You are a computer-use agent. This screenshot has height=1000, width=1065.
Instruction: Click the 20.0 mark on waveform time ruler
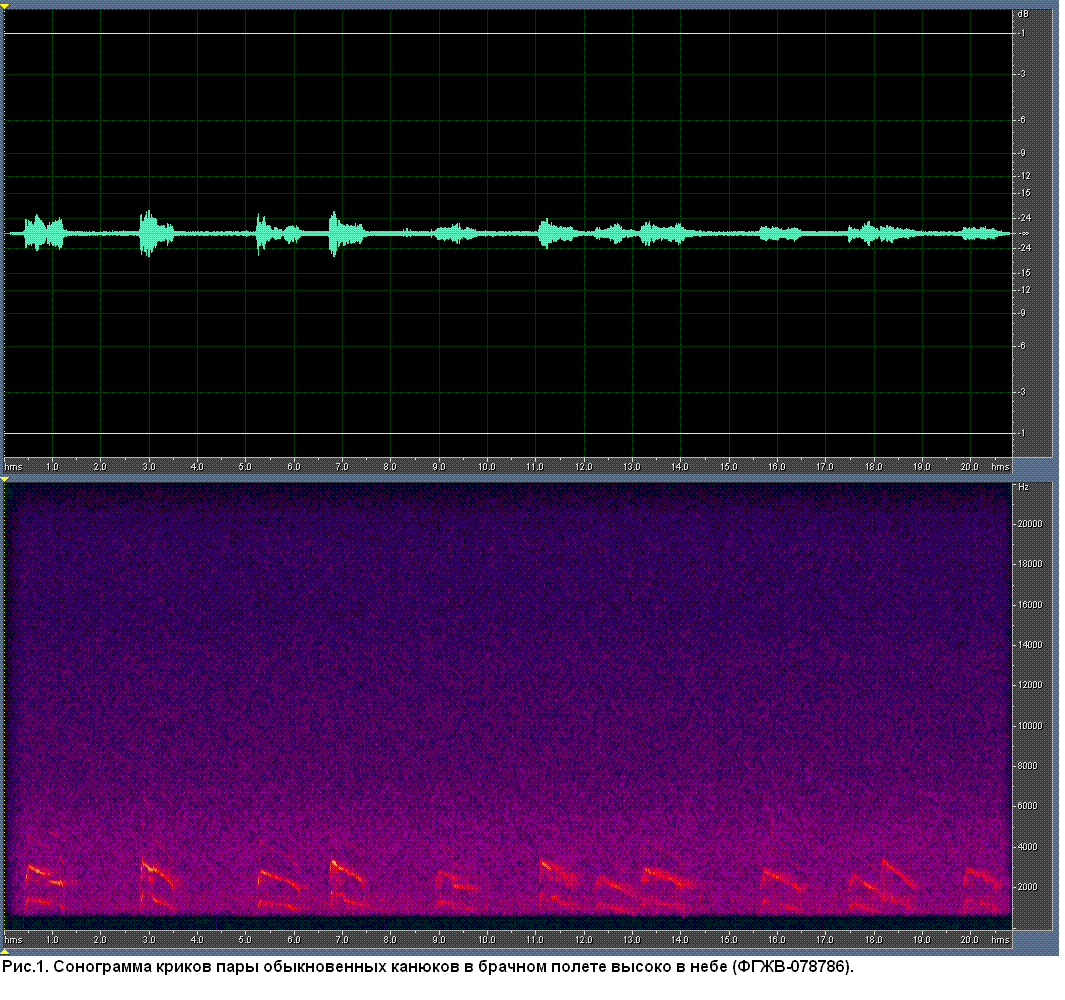tap(969, 467)
